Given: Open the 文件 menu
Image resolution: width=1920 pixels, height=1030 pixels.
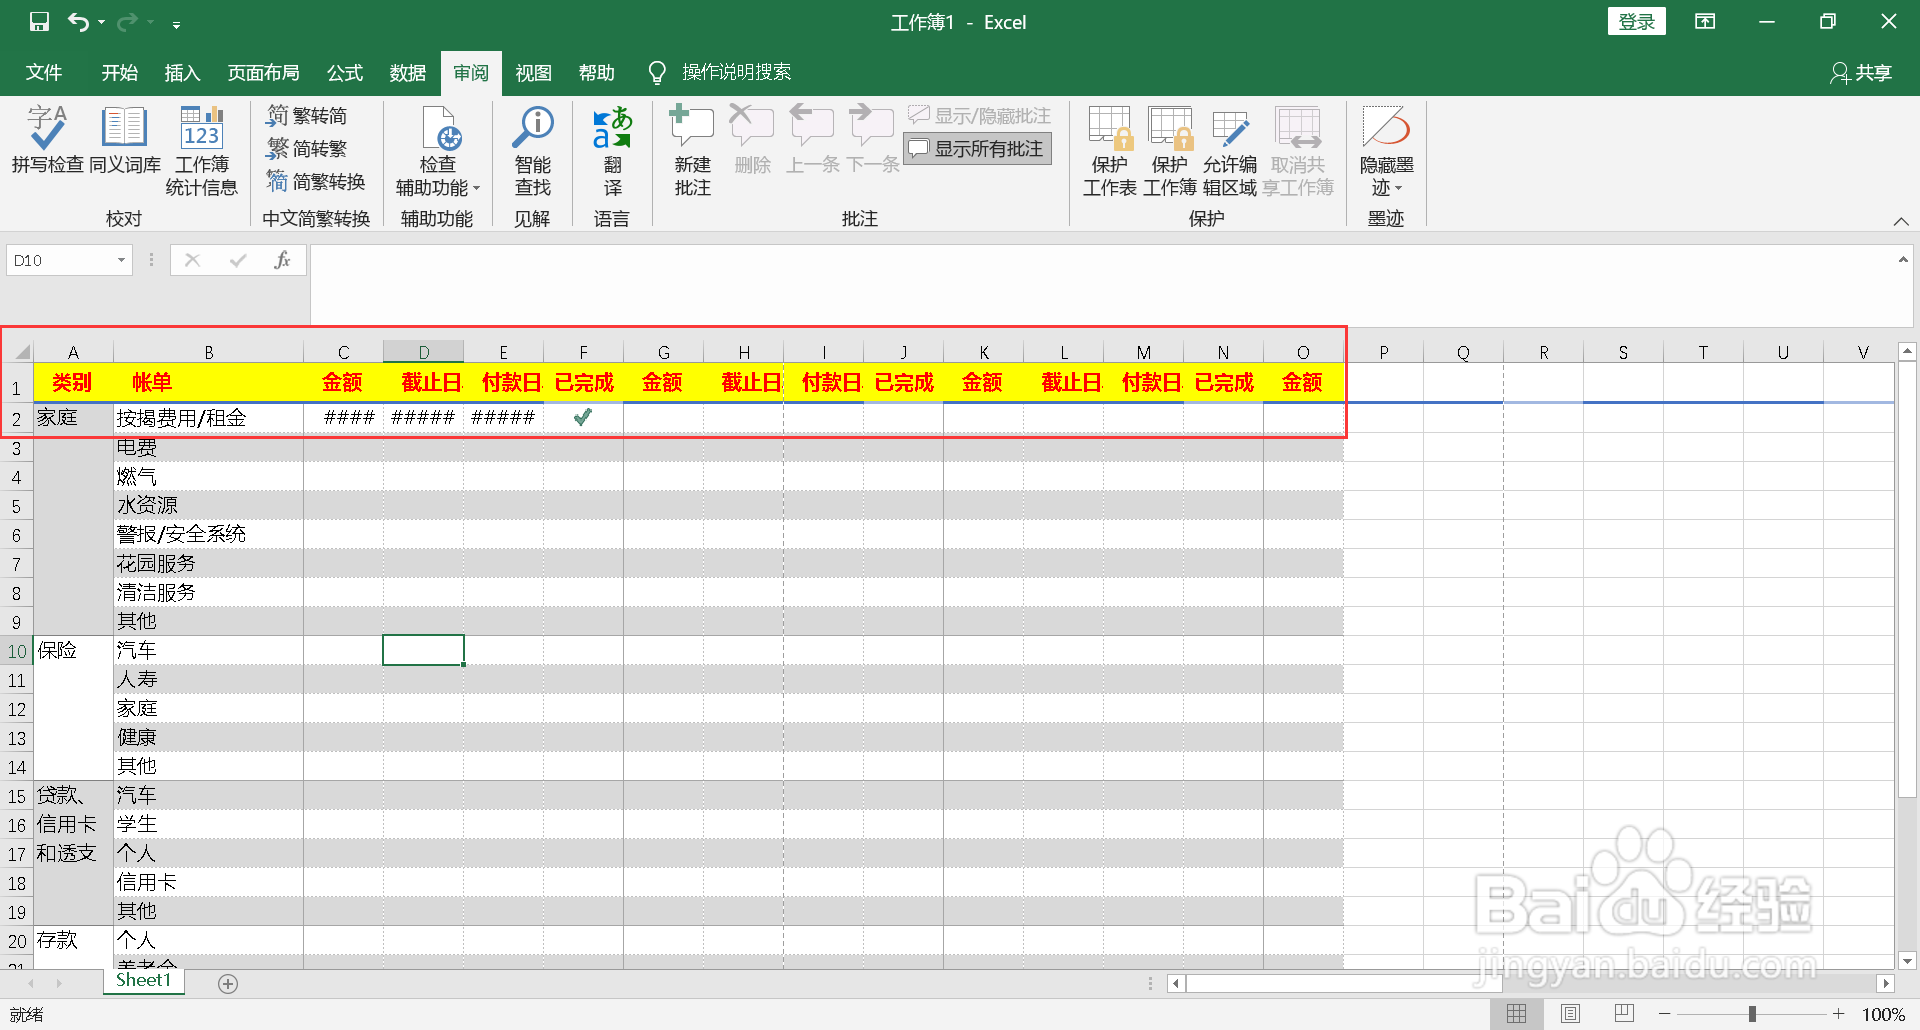Looking at the screenshot, I should click(43, 72).
